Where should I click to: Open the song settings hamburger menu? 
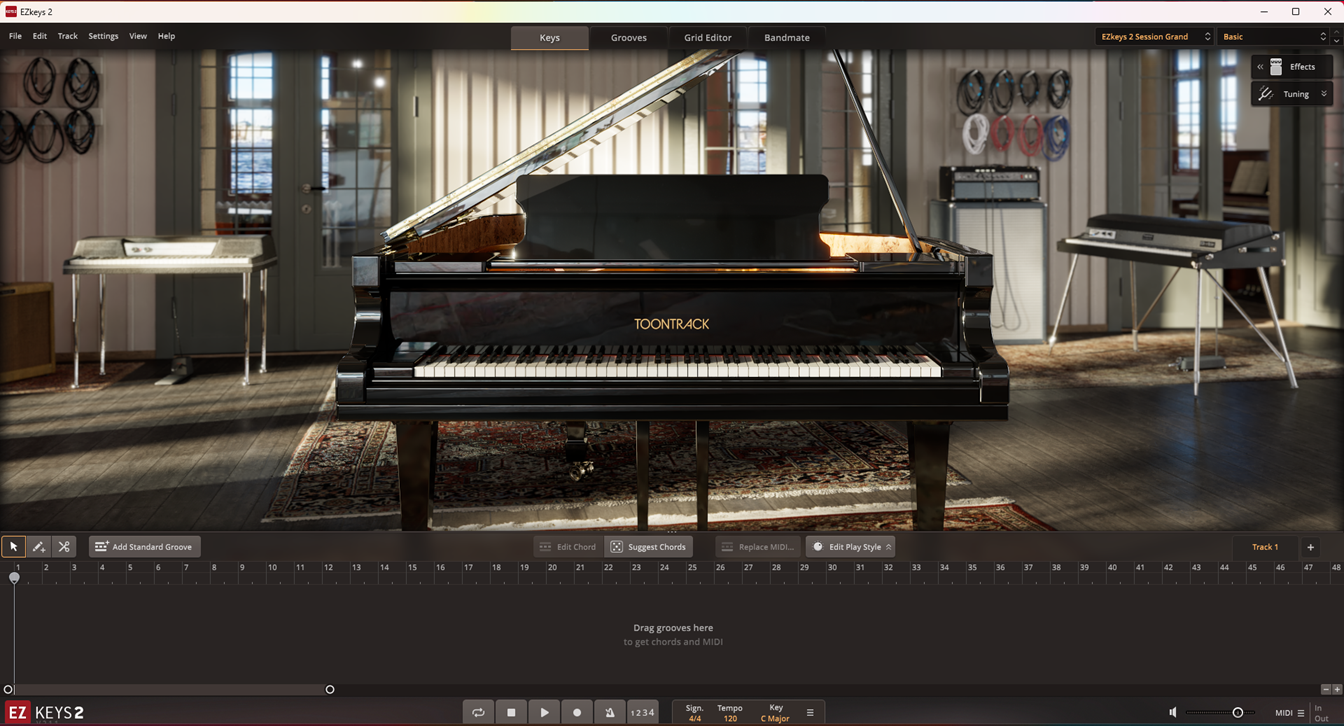810,713
